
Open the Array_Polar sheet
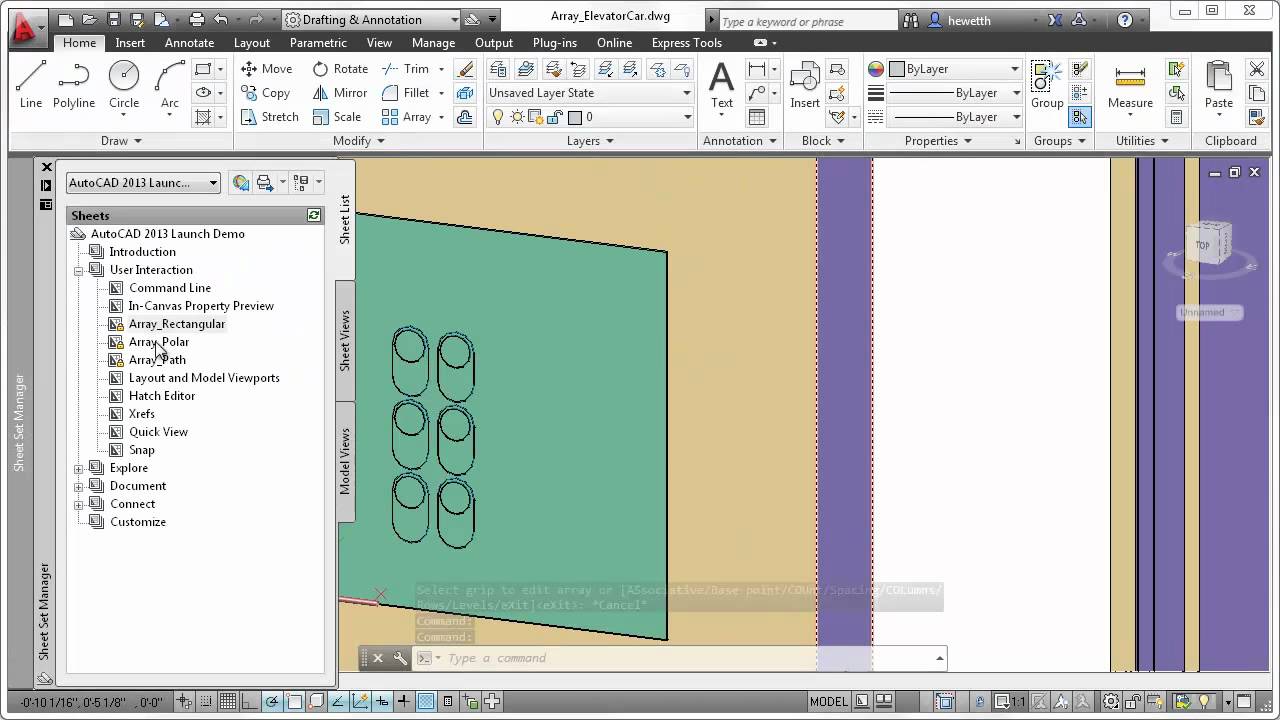[x=158, y=342]
